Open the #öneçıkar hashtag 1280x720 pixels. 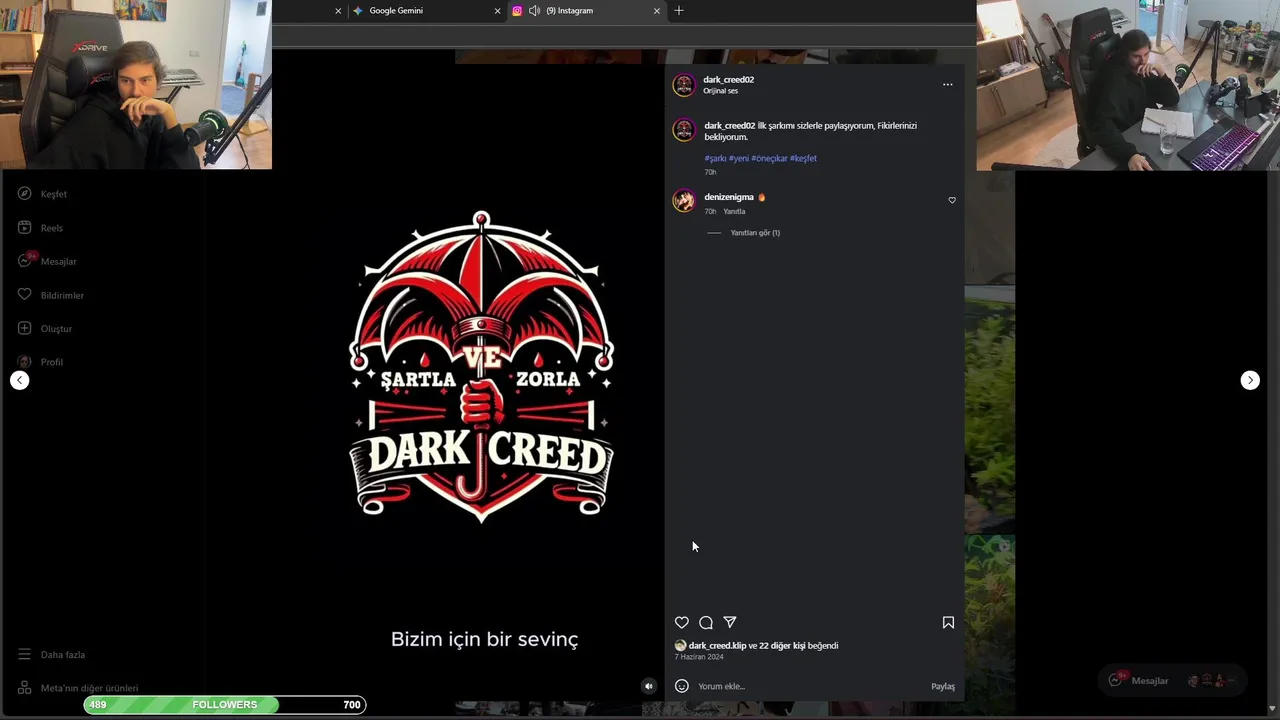(770, 158)
